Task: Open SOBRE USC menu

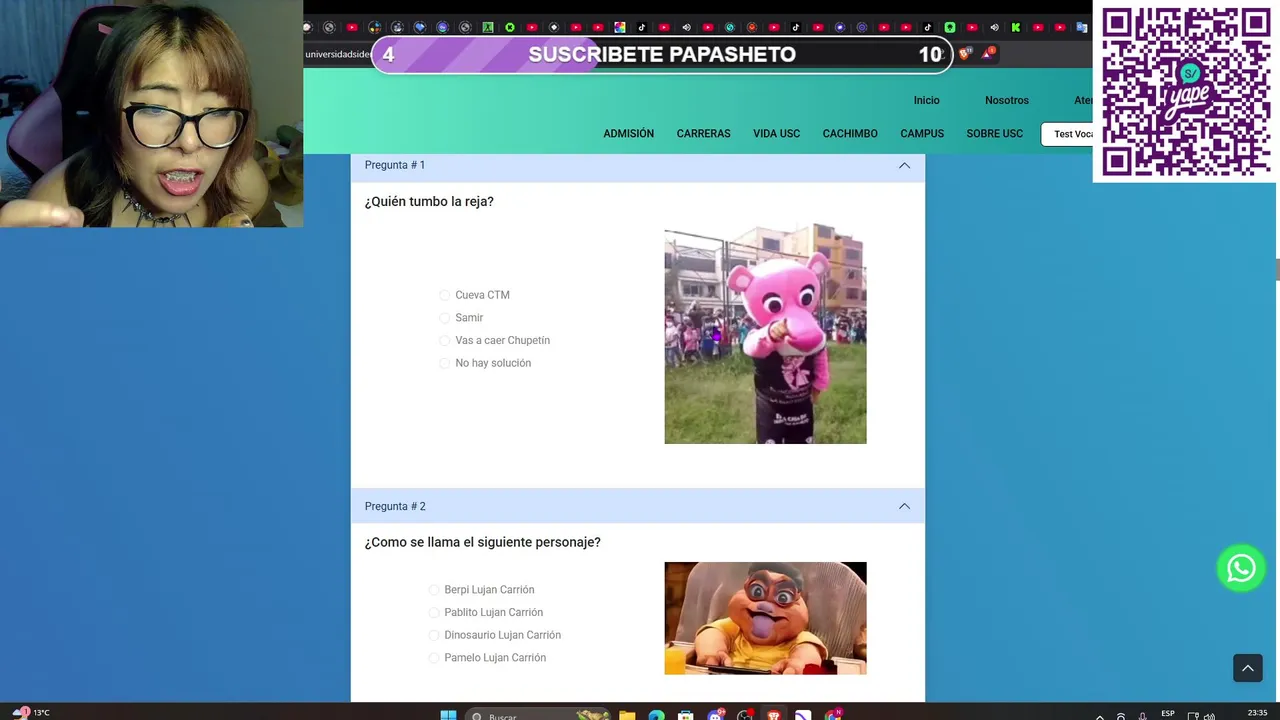Action: tap(994, 134)
